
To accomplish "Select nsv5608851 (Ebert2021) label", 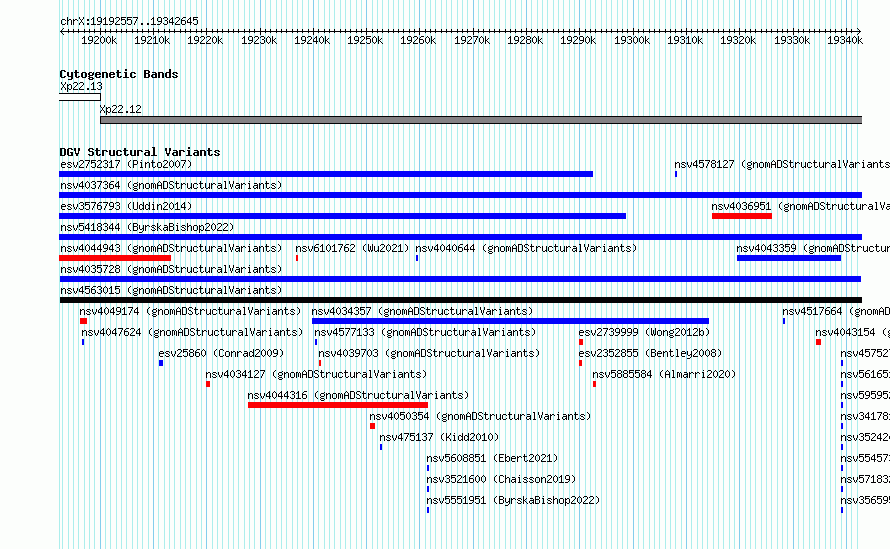I will pos(492,458).
